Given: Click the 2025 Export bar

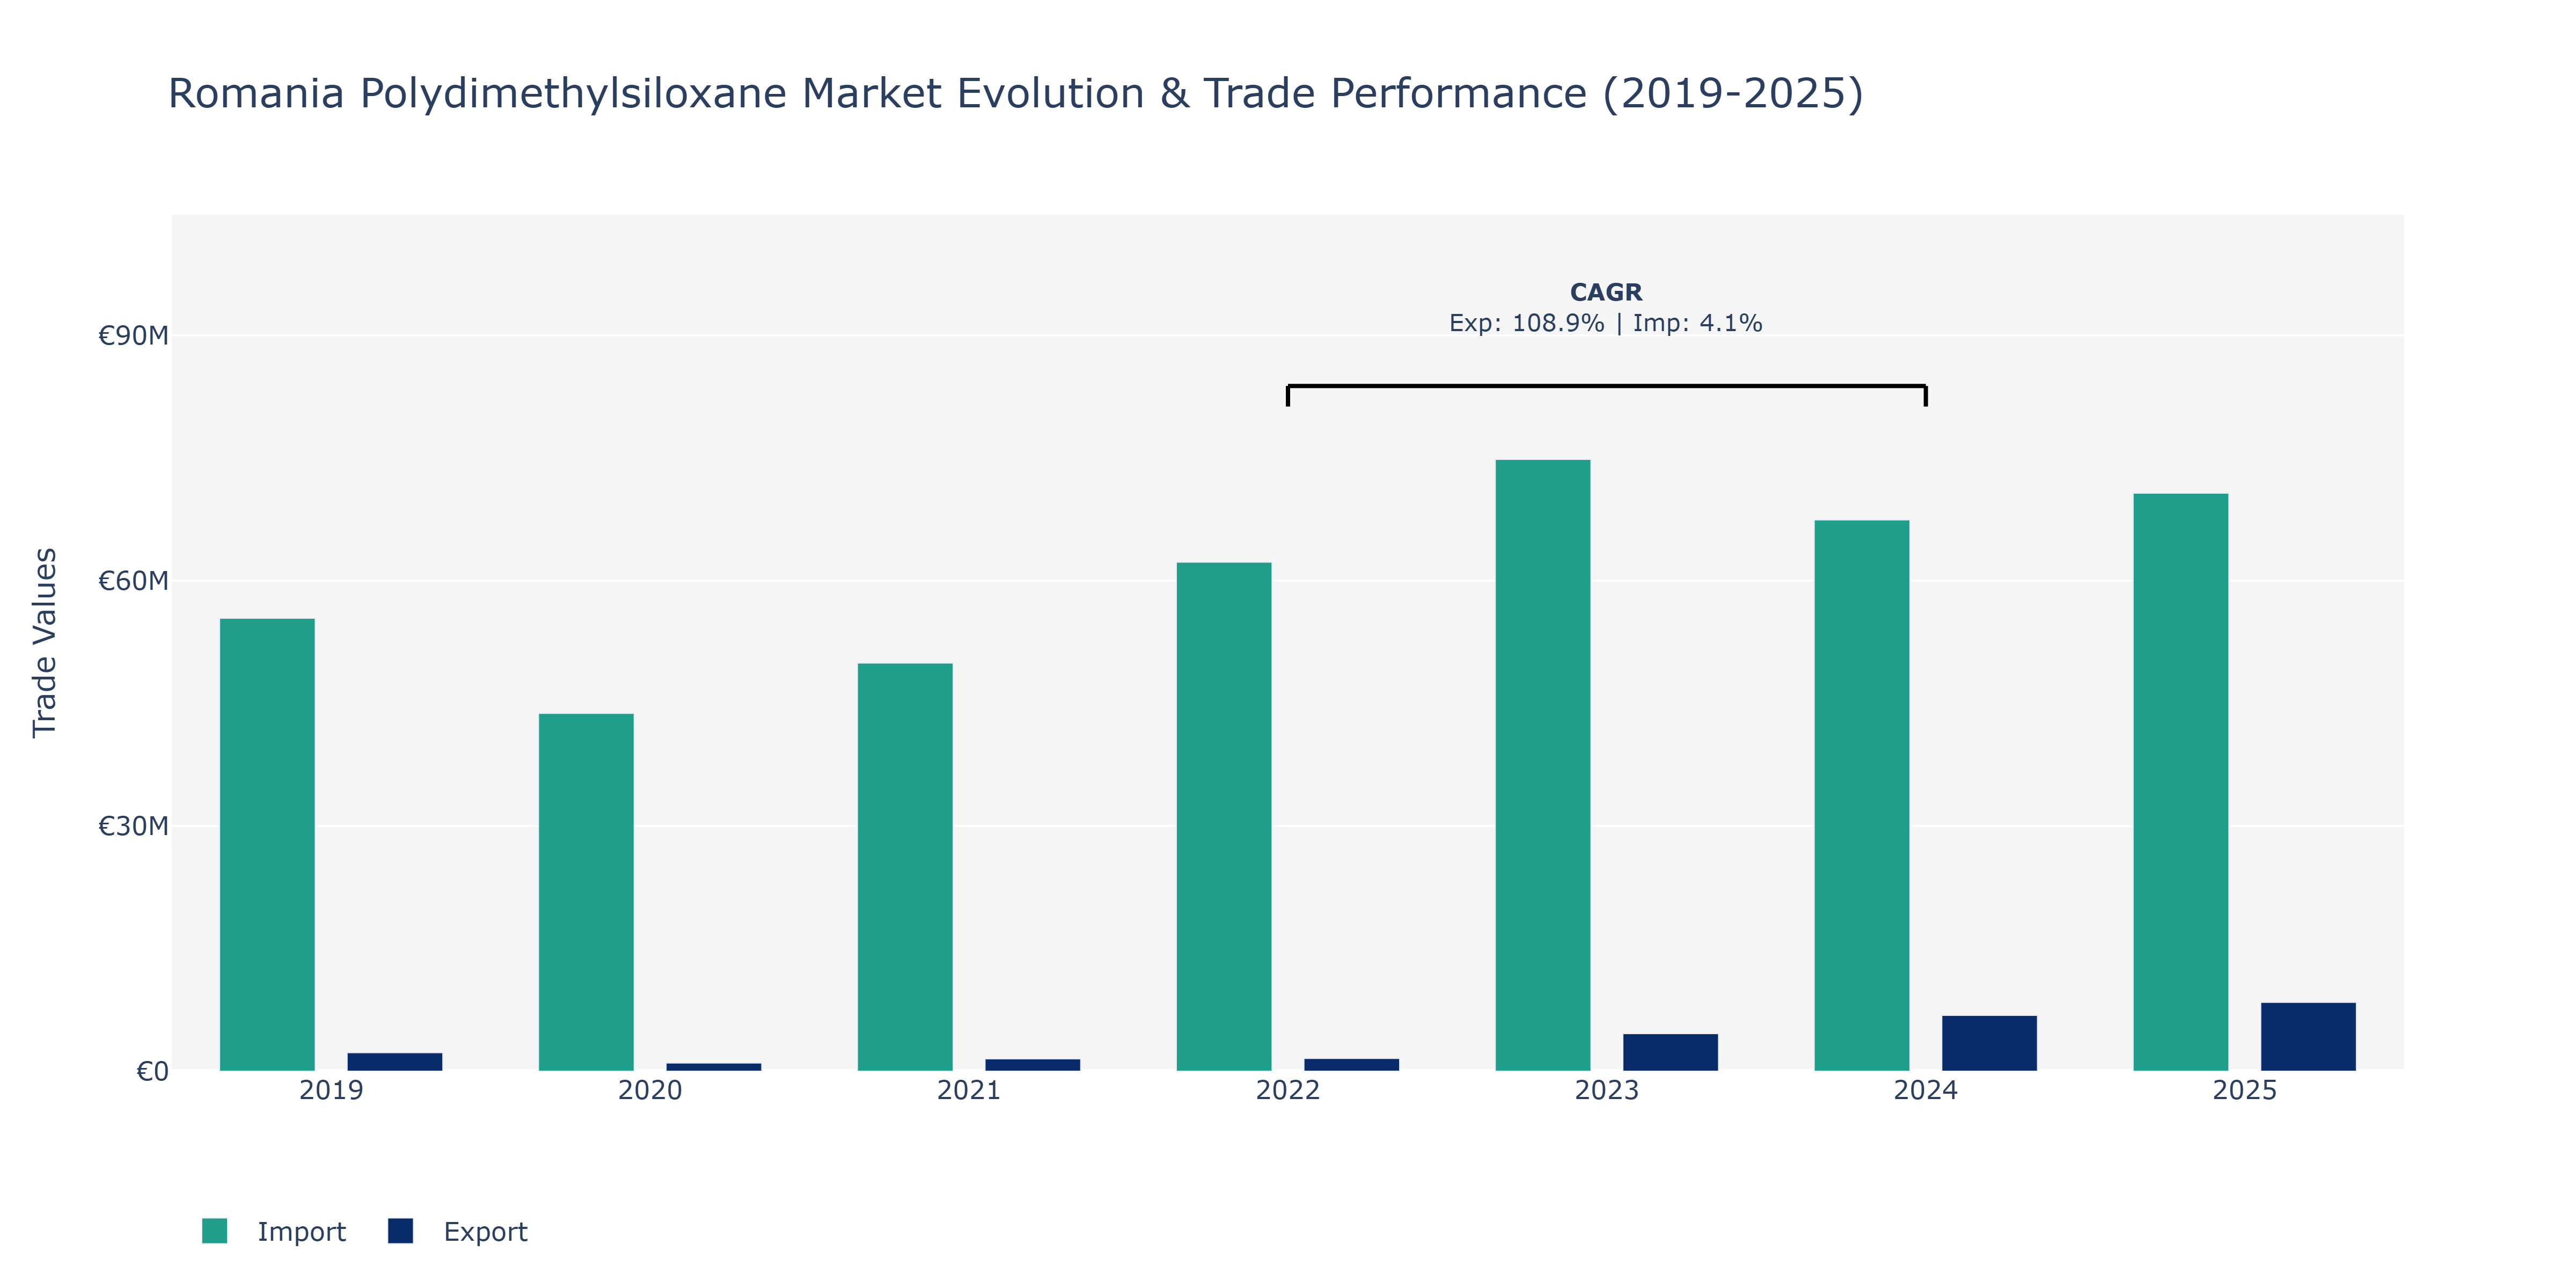Looking at the screenshot, I should pyautogui.click(x=2309, y=1037).
